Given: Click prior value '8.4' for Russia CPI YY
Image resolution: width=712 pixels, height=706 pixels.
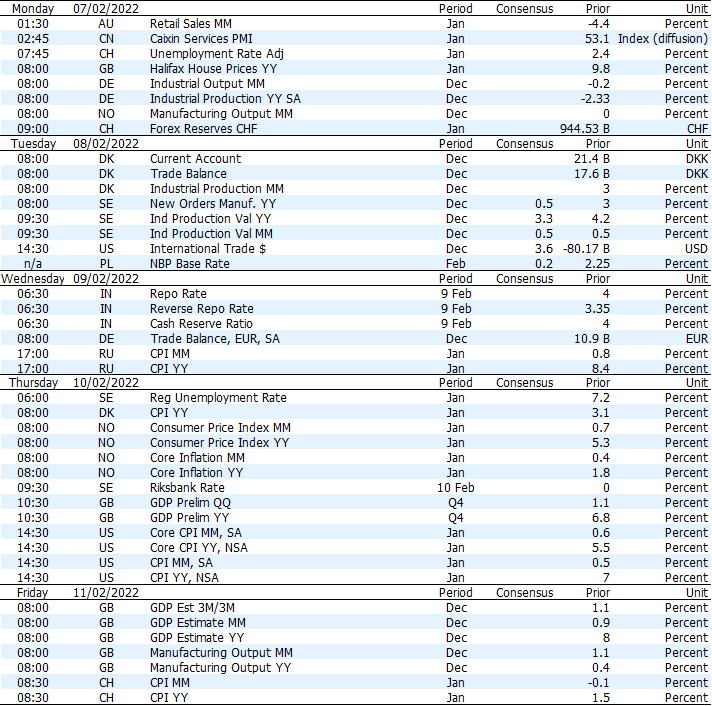Looking at the screenshot, I should tap(600, 368).
